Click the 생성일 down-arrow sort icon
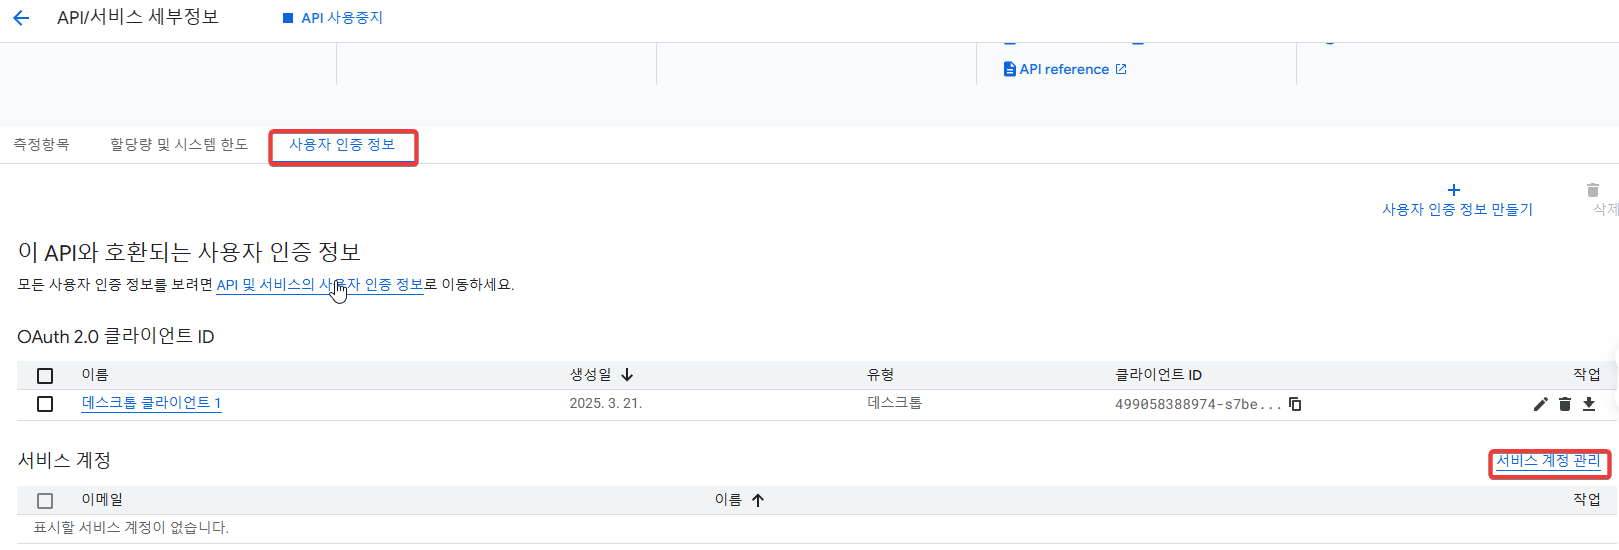This screenshot has width=1619, height=550. tap(627, 375)
